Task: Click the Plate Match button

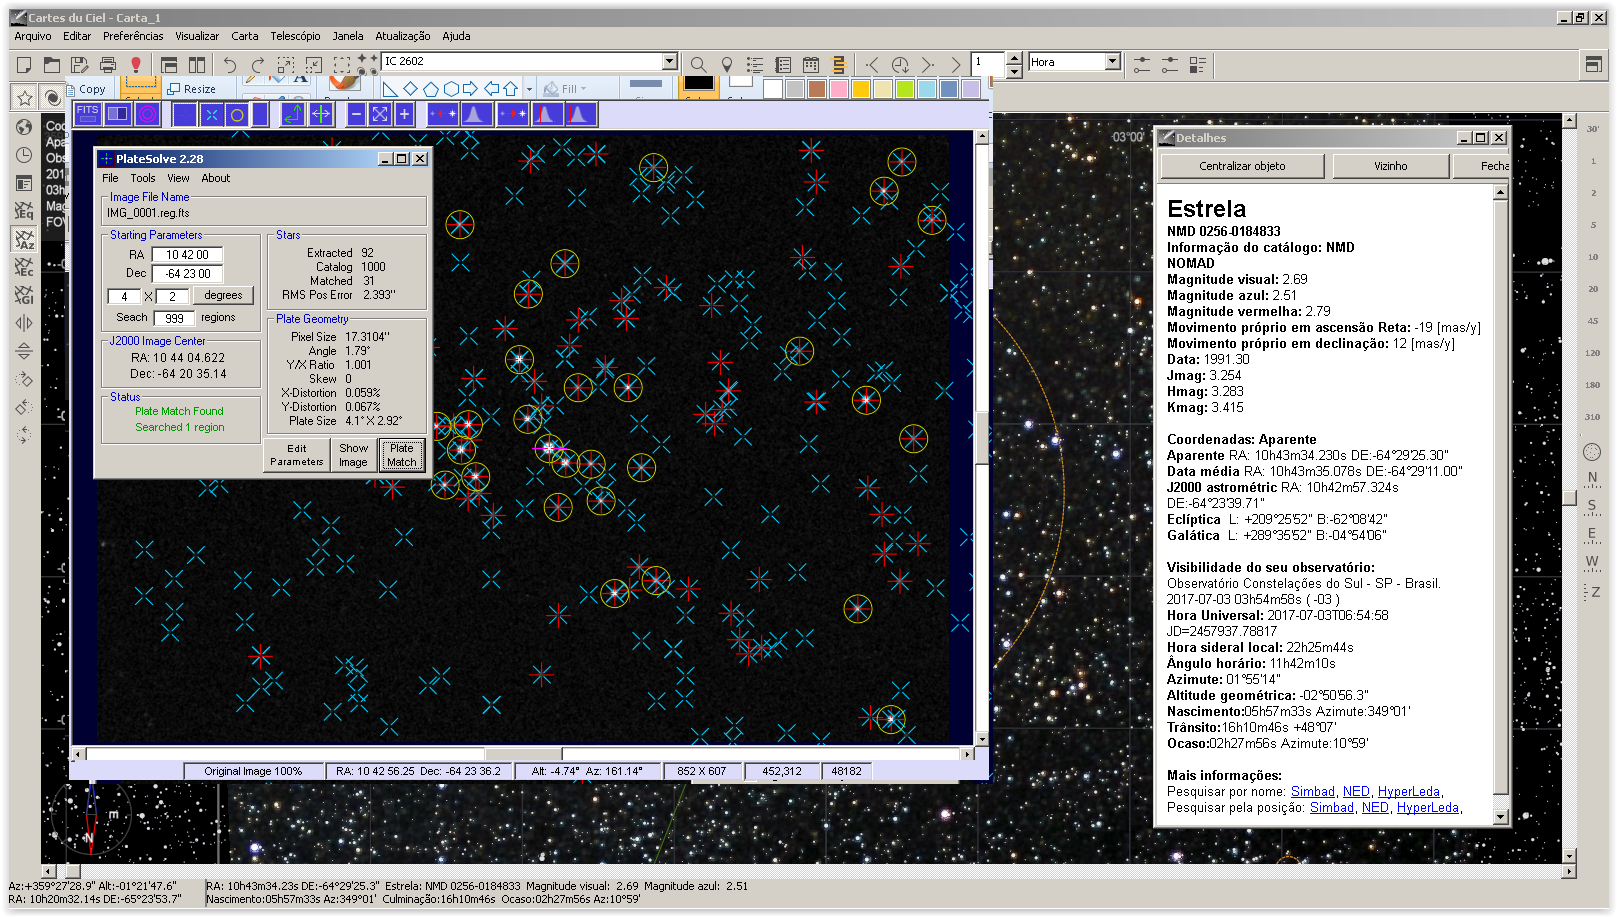Action: [x=402, y=455]
